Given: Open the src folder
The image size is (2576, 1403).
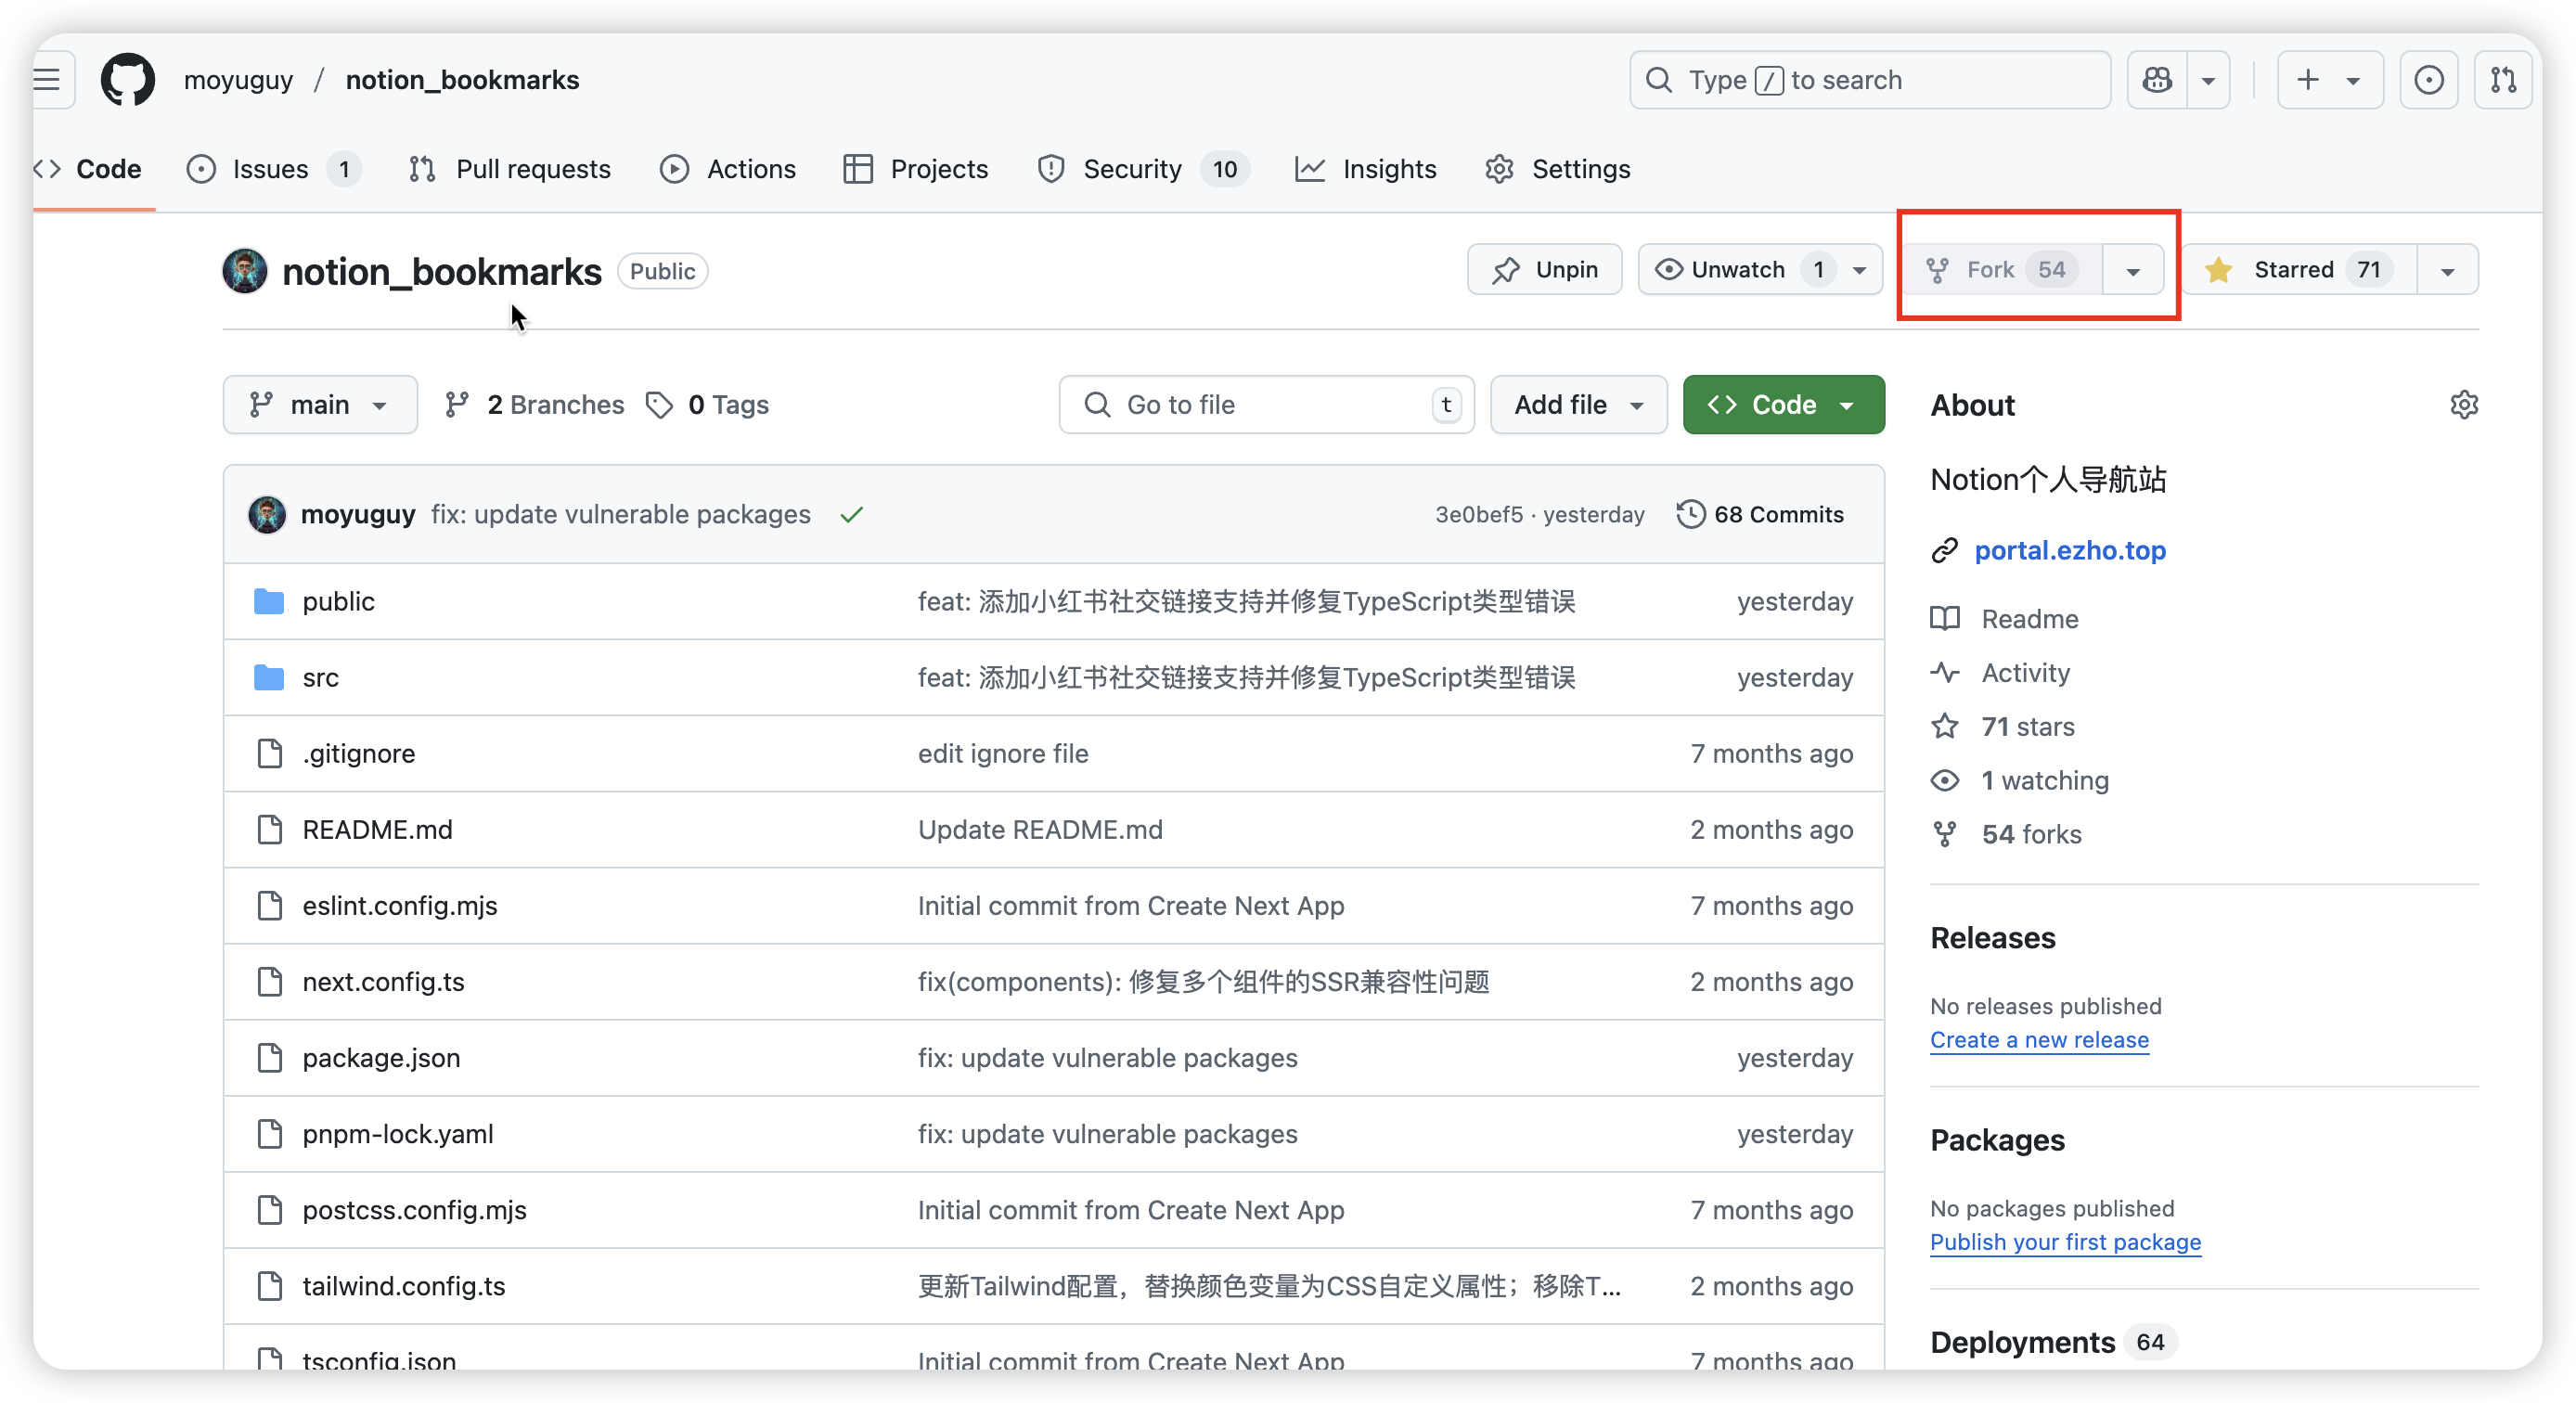Looking at the screenshot, I should tap(320, 677).
